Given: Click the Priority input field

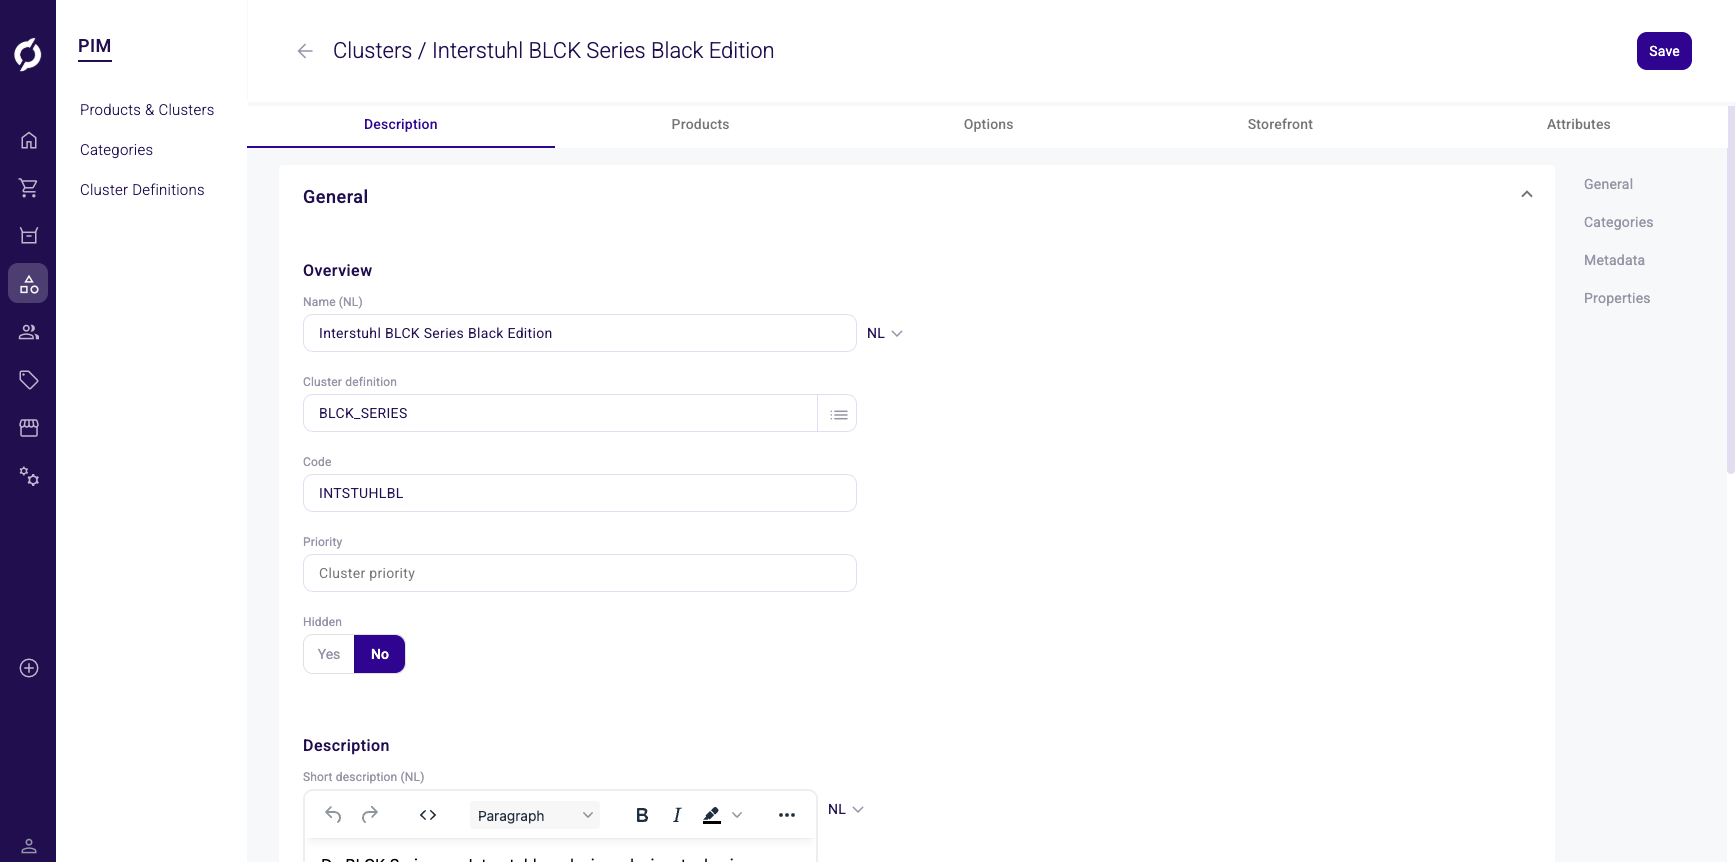Looking at the screenshot, I should coord(580,573).
